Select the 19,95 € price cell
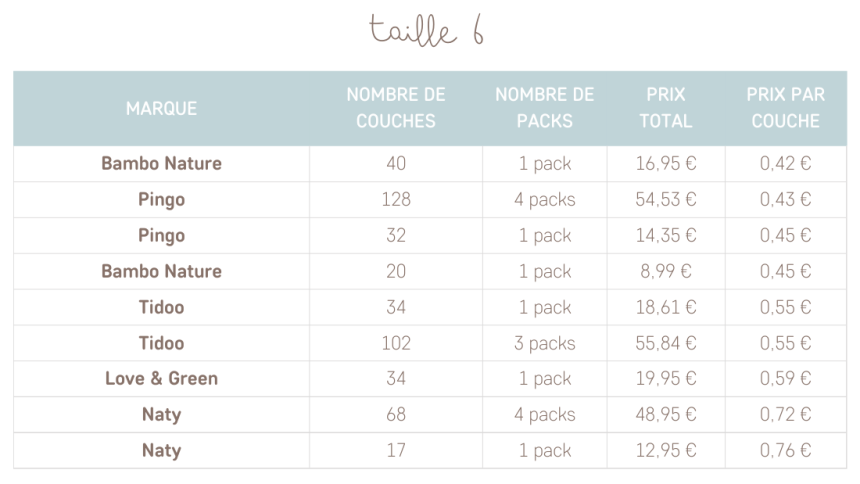The image size is (860, 484). click(x=666, y=379)
